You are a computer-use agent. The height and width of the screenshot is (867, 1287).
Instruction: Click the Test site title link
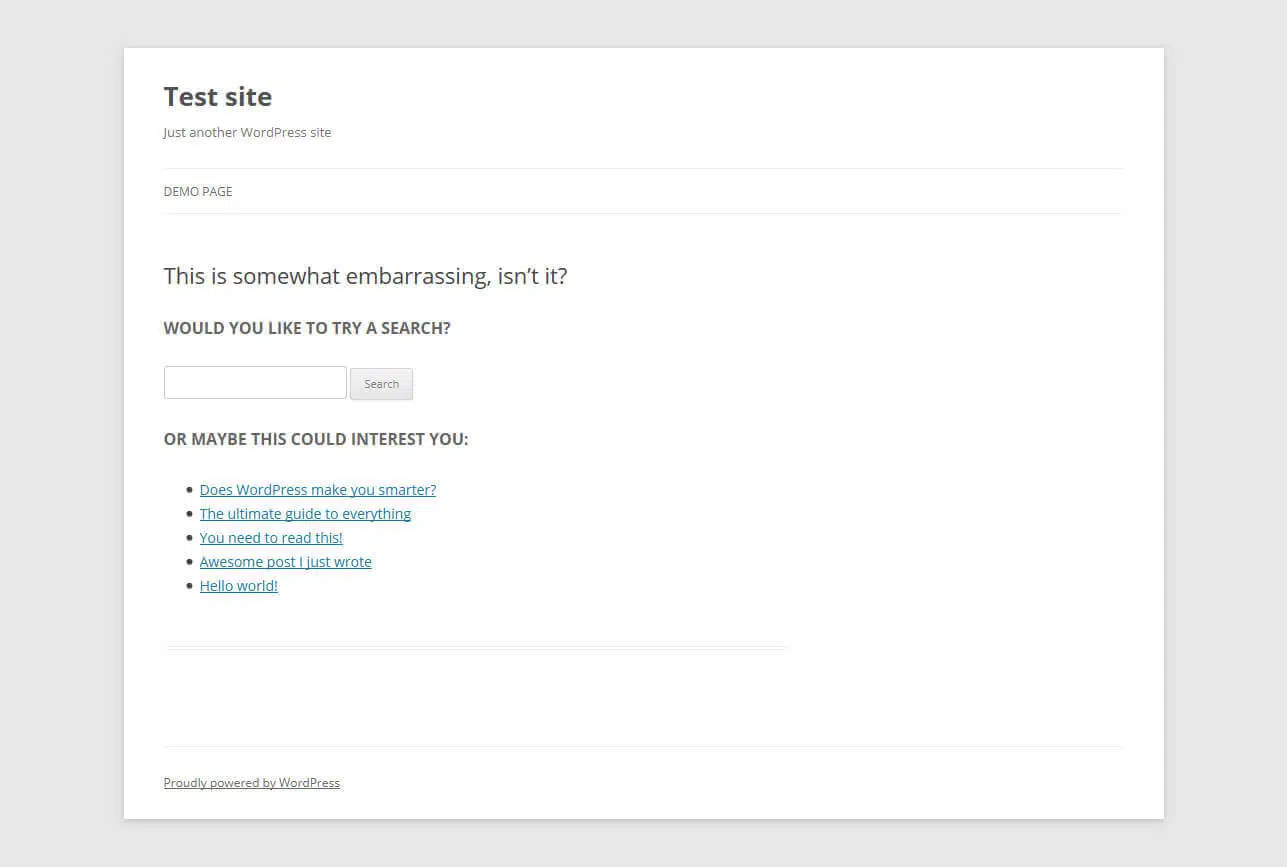click(x=217, y=97)
